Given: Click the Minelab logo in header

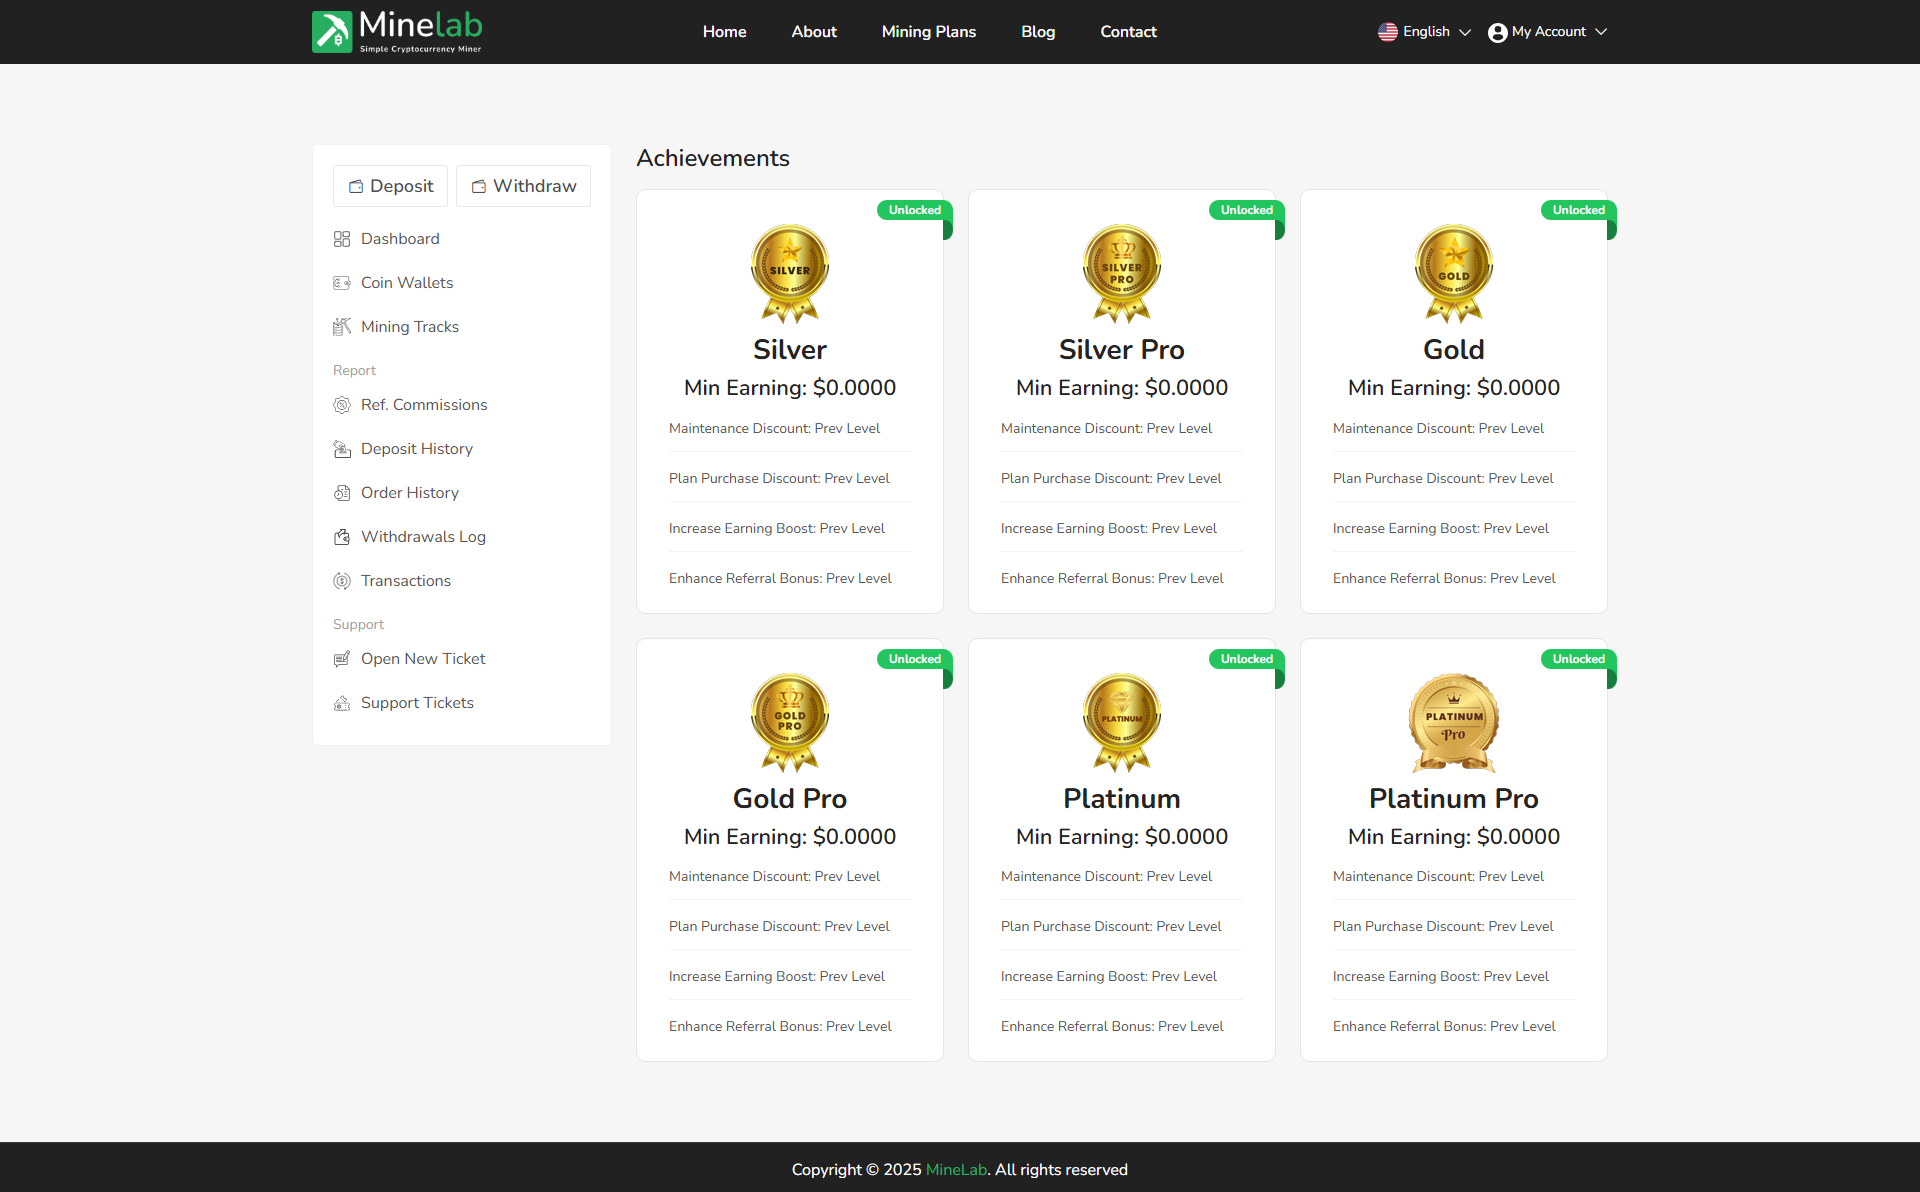Looking at the screenshot, I should (397, 32).
